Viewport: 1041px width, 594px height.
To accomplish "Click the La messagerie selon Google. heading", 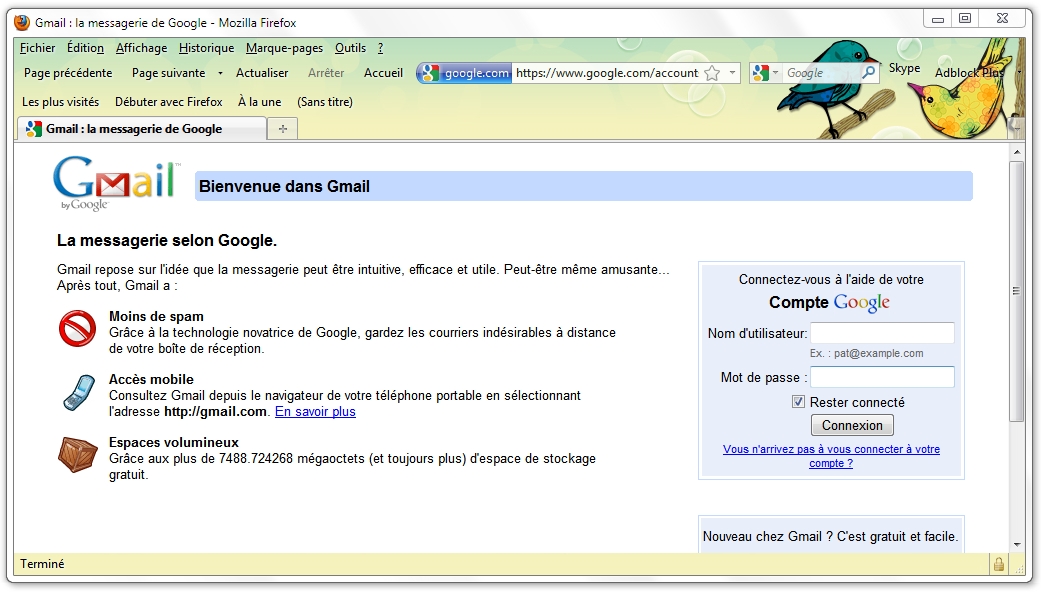I will click(167, 240).
